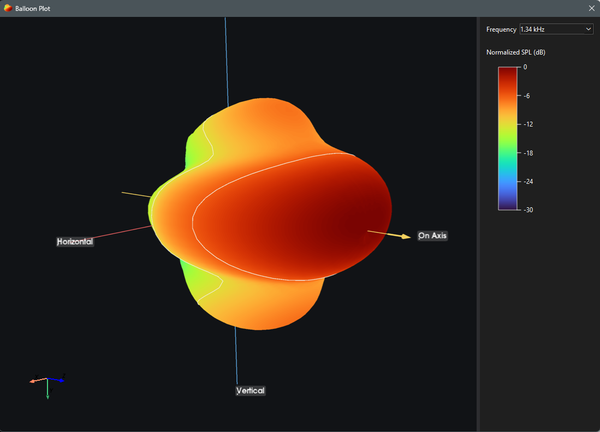Click the Horizontal axis label

click(x=75, y=241)
